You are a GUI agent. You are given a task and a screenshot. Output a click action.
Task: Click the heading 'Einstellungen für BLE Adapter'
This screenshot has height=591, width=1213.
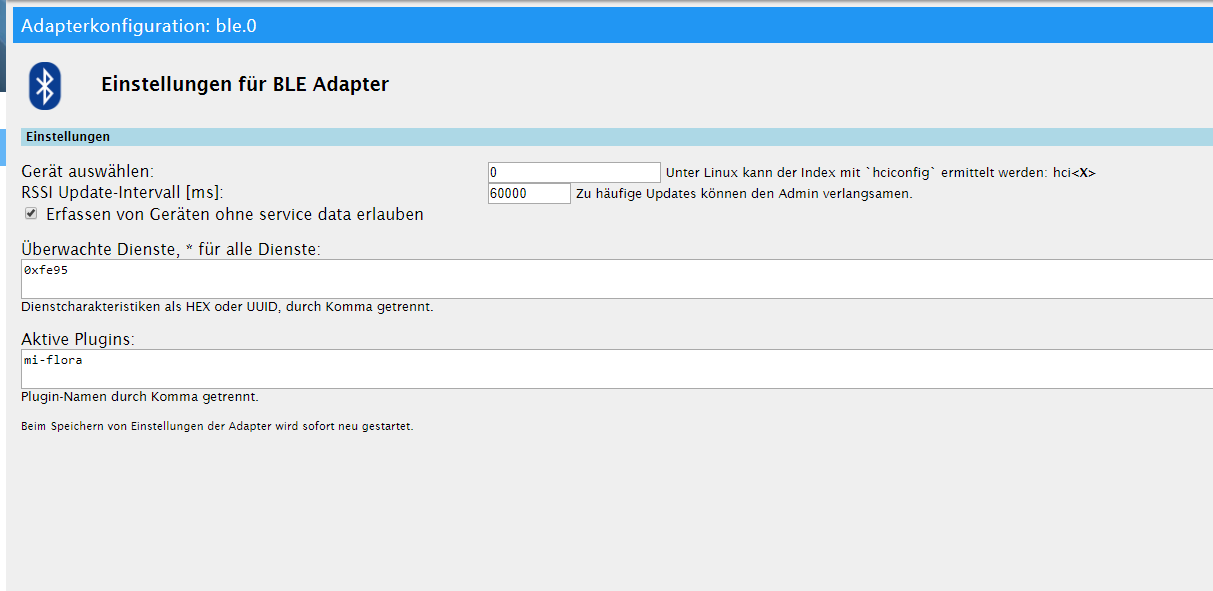tap(245, 85)
